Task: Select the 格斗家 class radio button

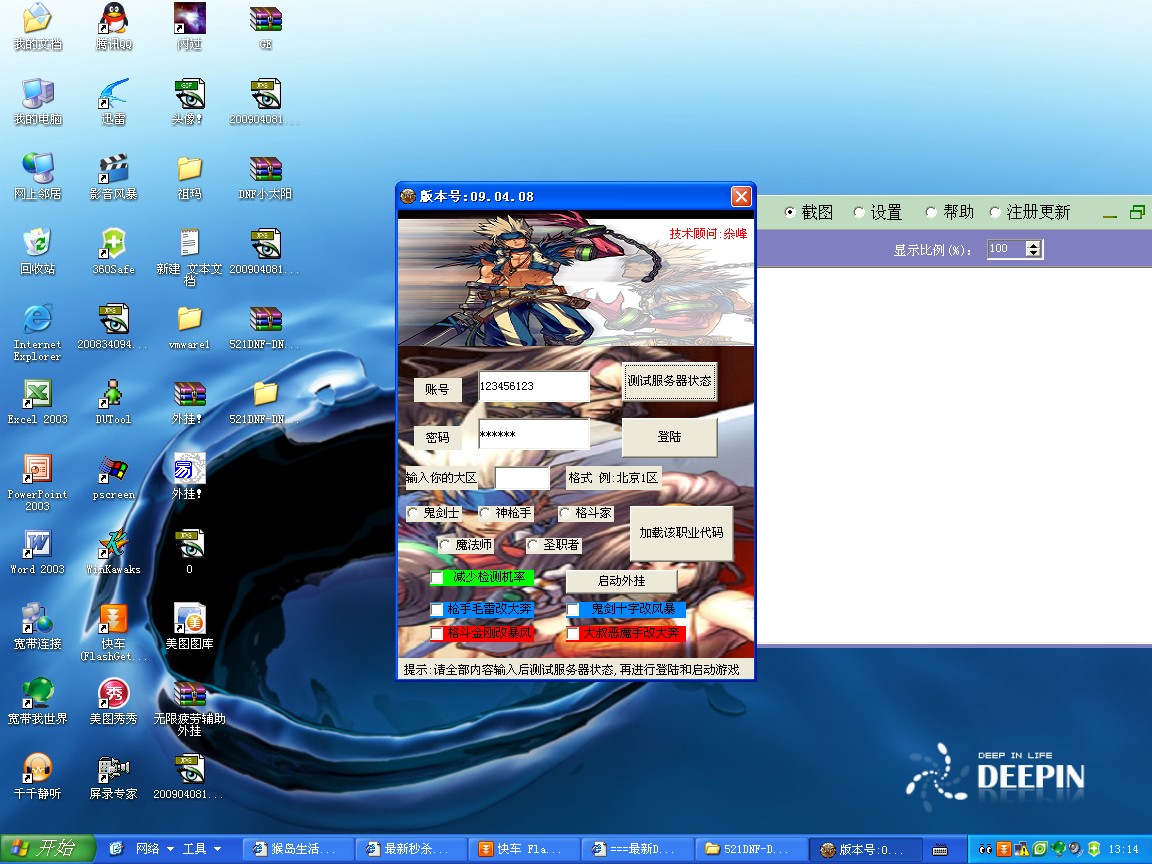Action: 565,513
